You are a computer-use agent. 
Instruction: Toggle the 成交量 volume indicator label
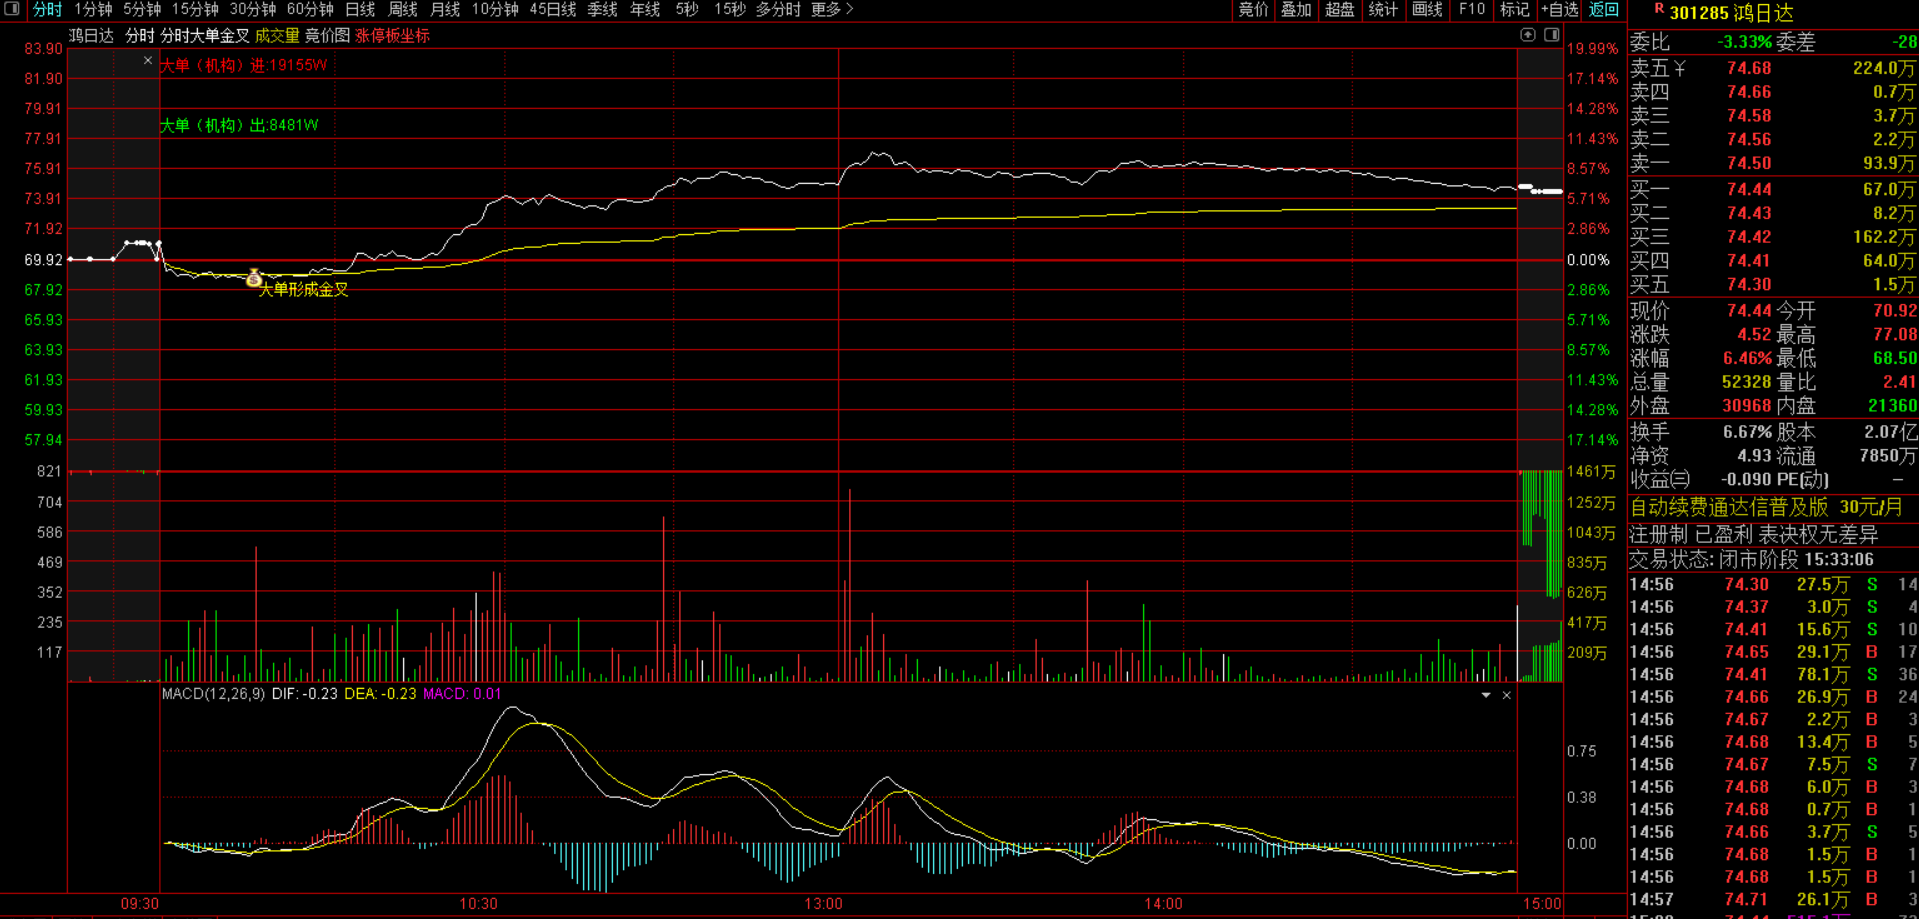click(277, 36)
